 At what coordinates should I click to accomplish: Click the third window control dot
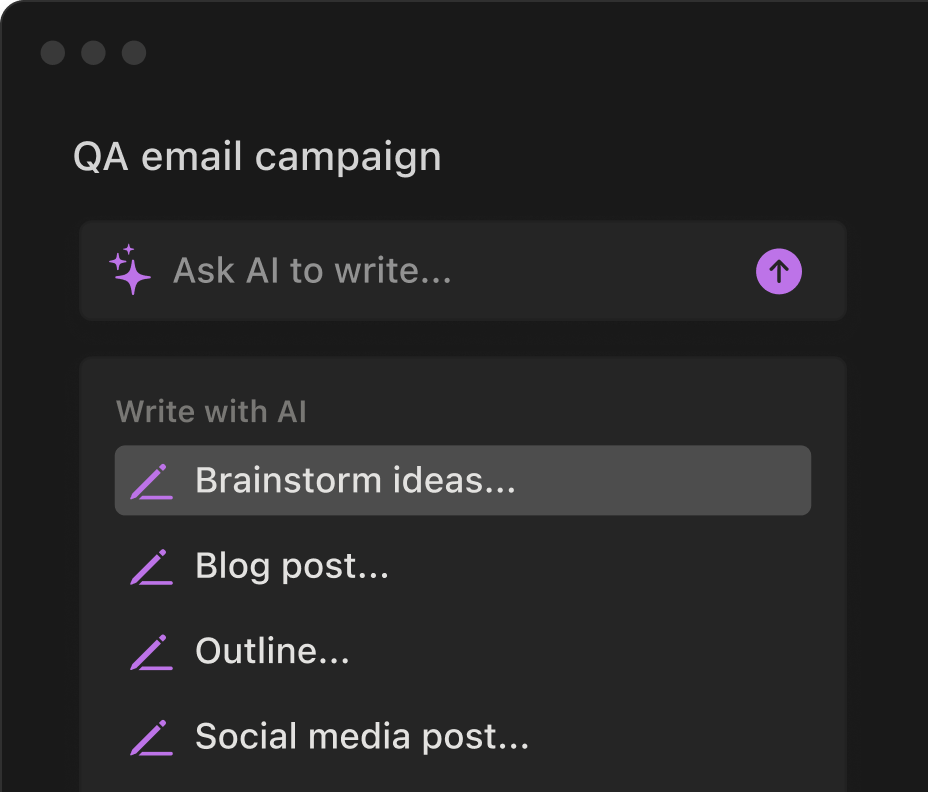(134, 53)
